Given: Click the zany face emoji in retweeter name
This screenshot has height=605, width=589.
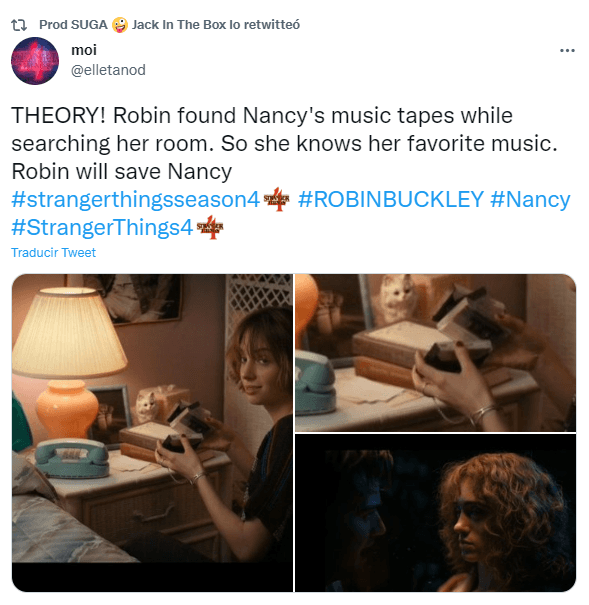Looking at the screenshot, I should tap(120, 25).
